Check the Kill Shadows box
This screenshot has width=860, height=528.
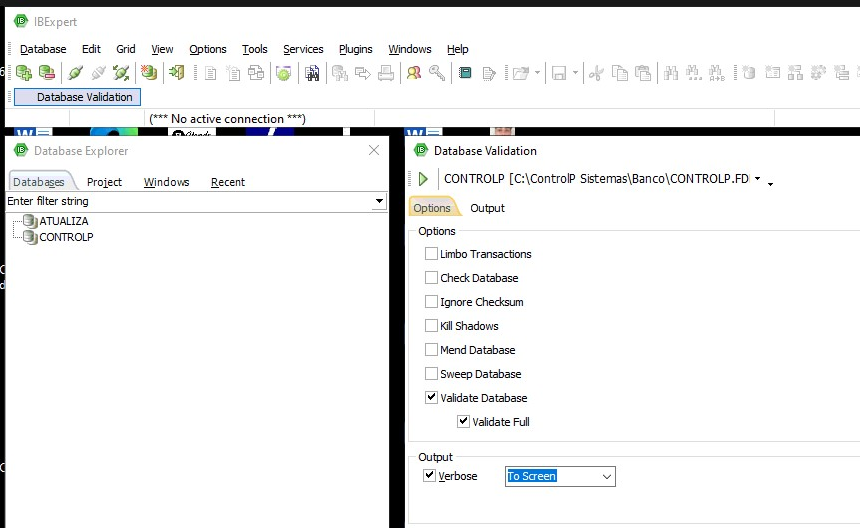[431, 326]
